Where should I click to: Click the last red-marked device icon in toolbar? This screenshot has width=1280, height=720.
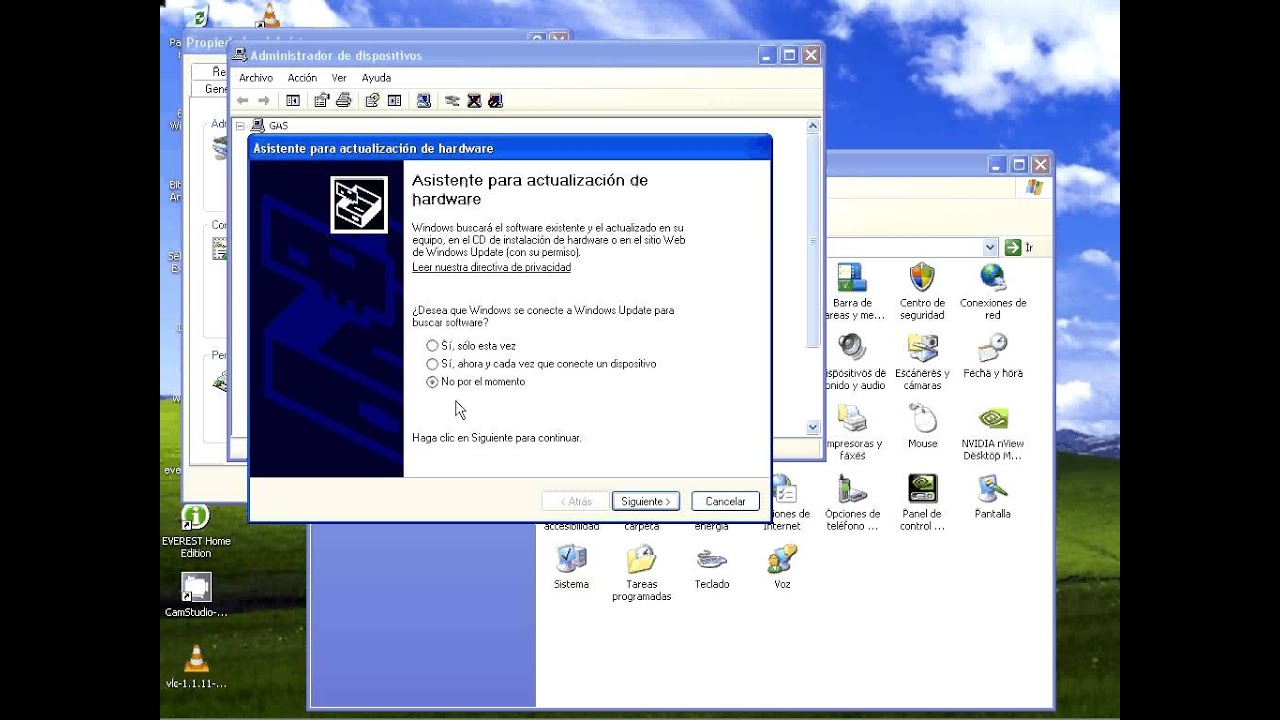495,100
